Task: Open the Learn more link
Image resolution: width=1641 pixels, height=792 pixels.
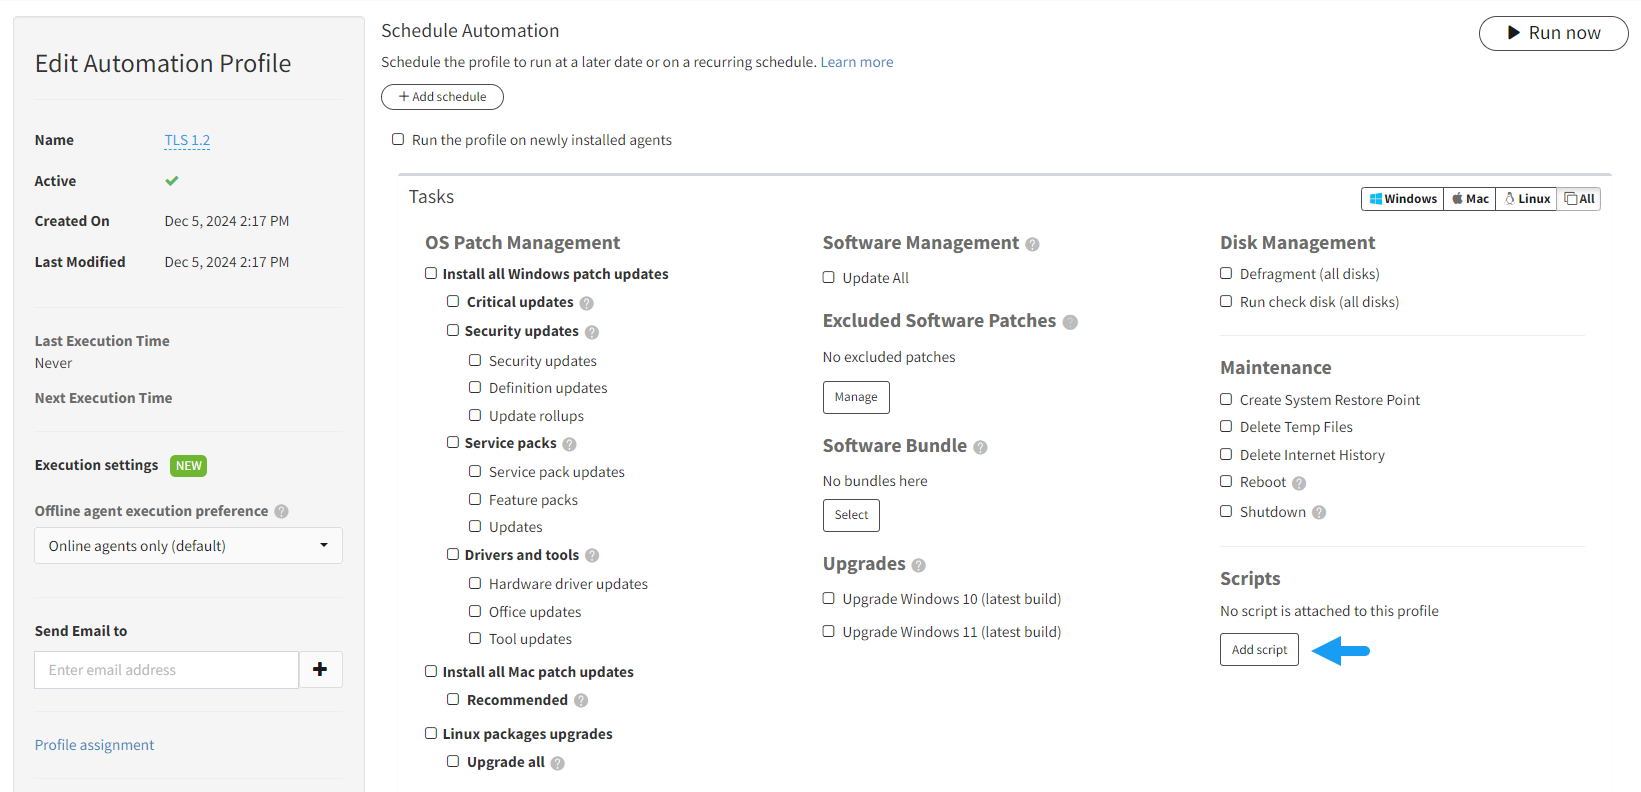Action: pyautogui.click(x=856, y=62)
